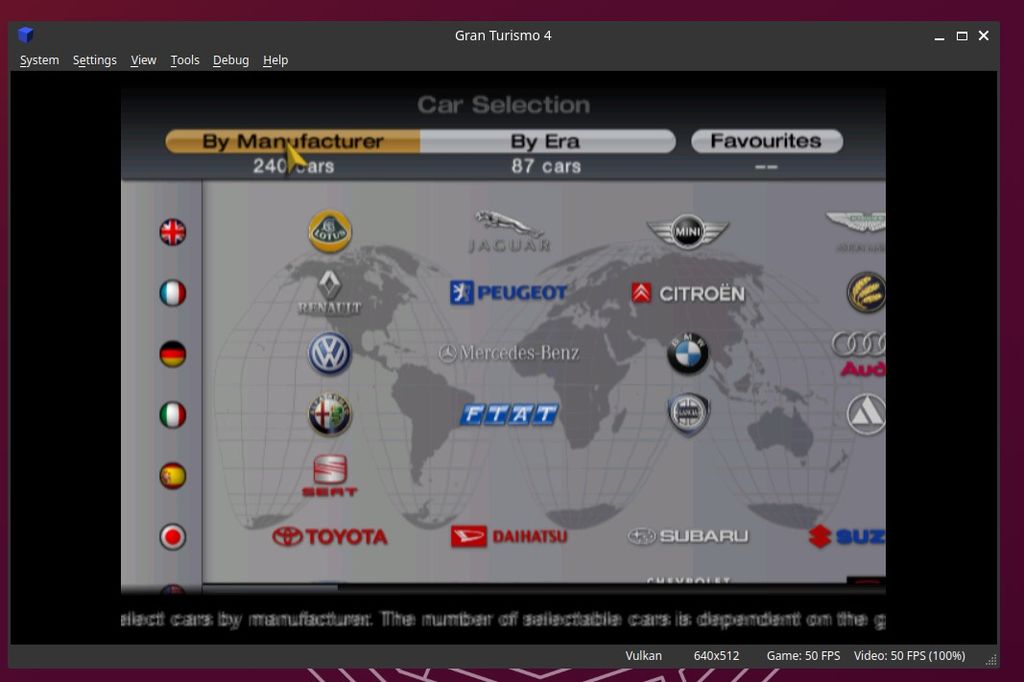Choose the Daihatsu manufacturer icon
Screen dimensions: 1024x682
click(507, 536)
